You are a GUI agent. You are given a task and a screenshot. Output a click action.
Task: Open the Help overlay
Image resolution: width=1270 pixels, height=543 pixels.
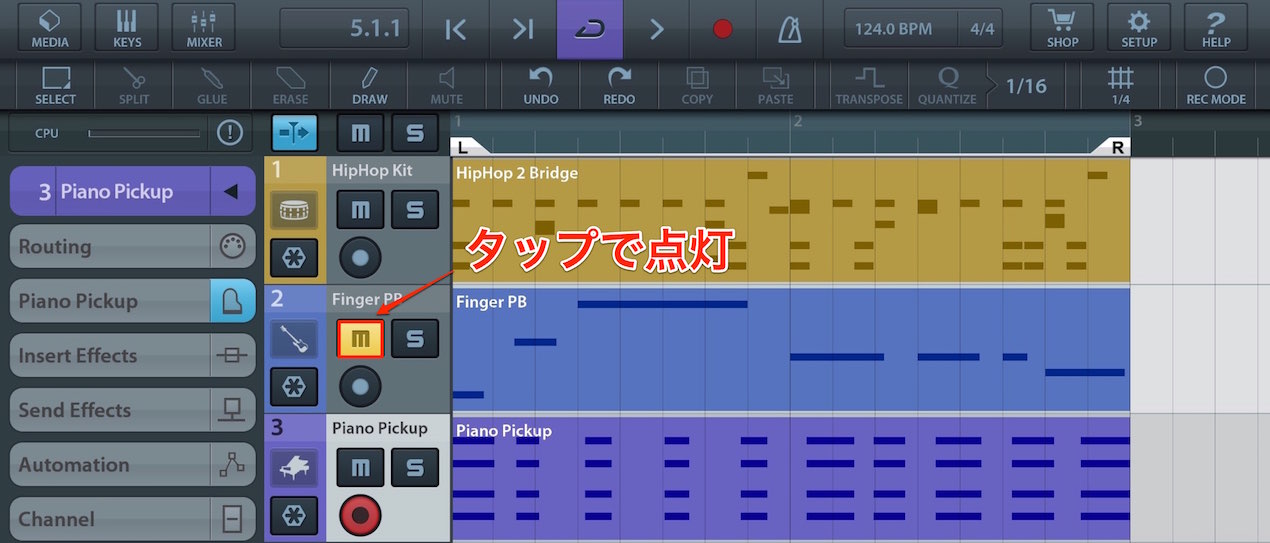click(1216, 29)
